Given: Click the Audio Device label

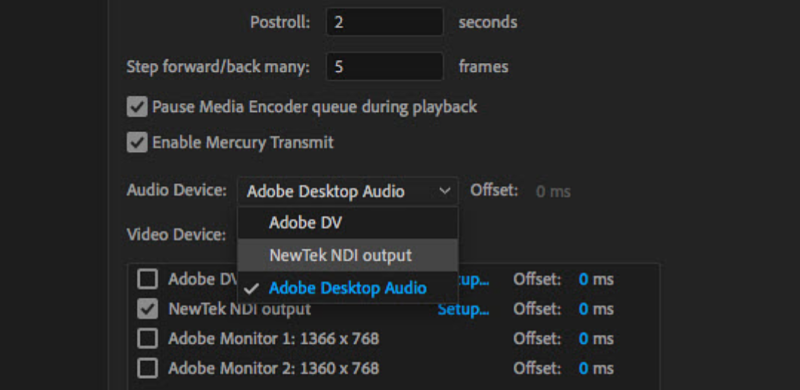Looking at the screenshot, I should [x=177, y=190].
